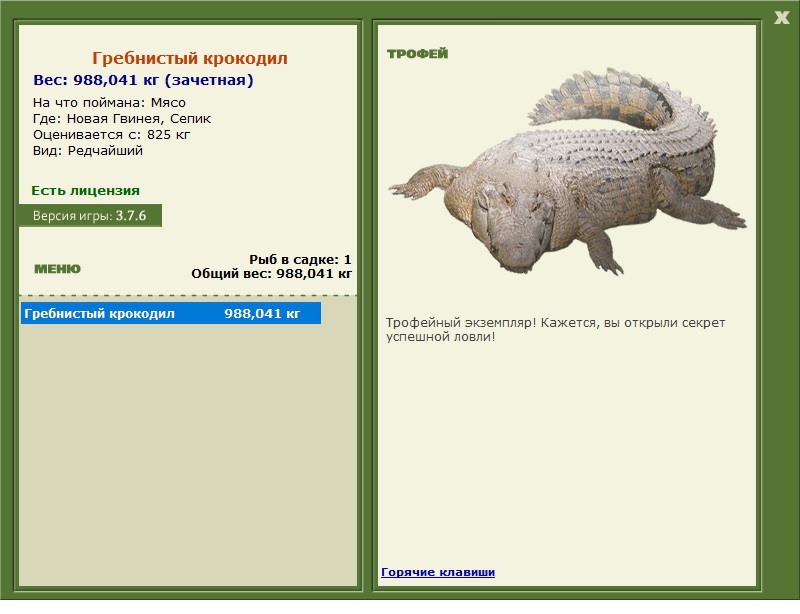Click the crocodile trophy image
This screenshot has width=800, height=614.
[566, 171]
